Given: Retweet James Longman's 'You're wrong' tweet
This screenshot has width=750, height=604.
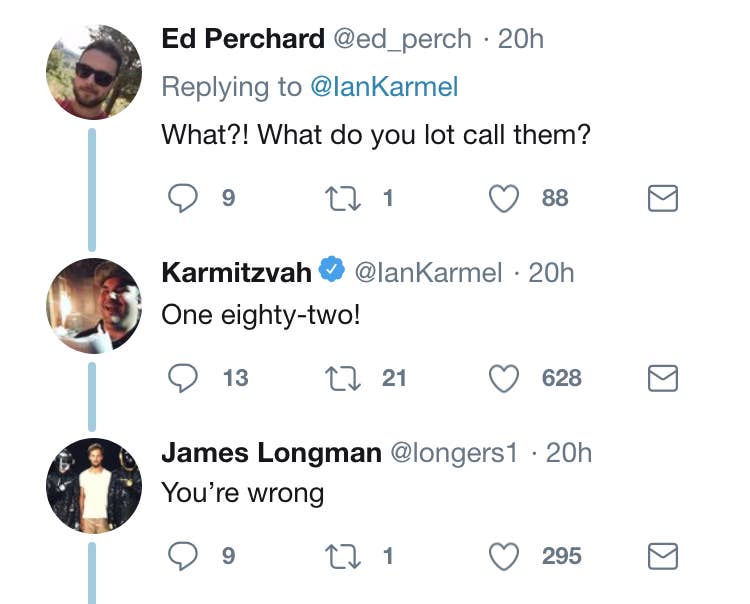Looking at the screenshot, I should (344, 556).
